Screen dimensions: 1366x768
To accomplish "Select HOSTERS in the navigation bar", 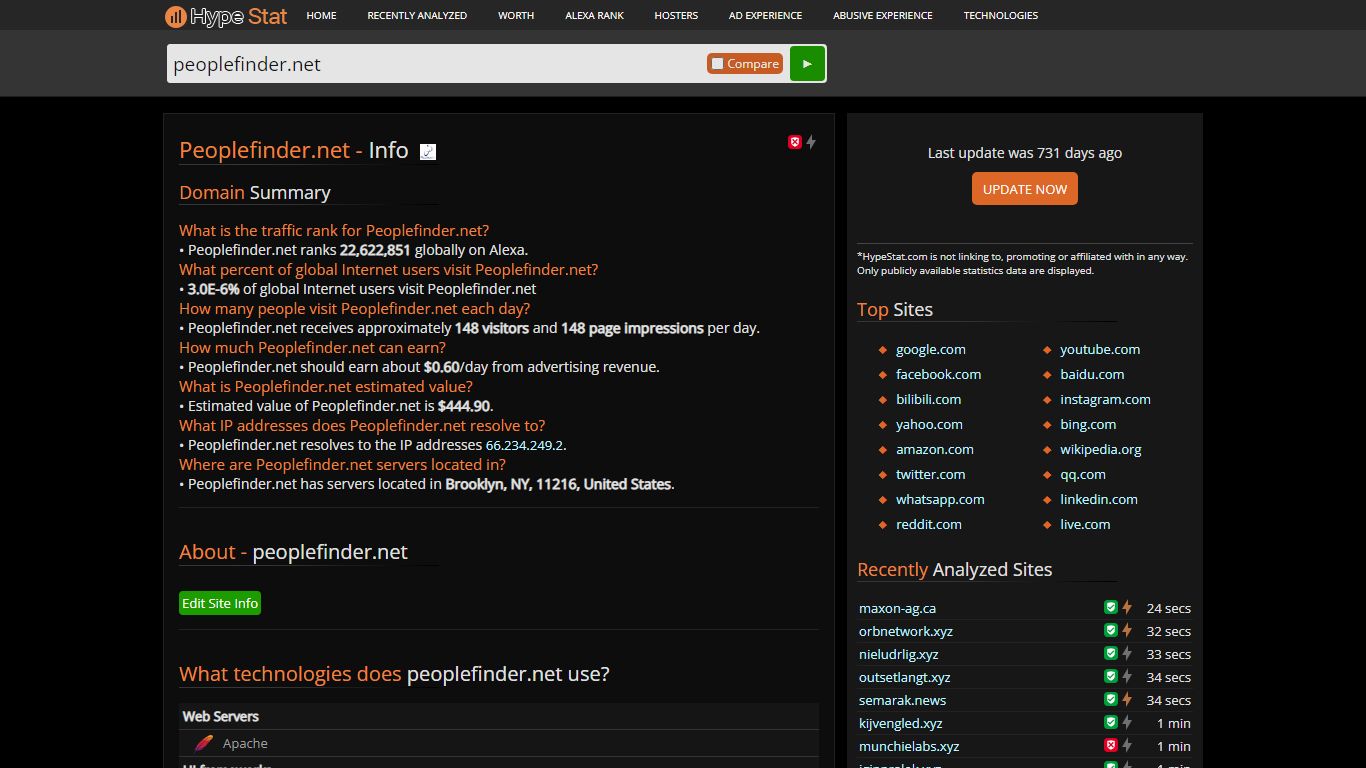I will pos(676,16).
